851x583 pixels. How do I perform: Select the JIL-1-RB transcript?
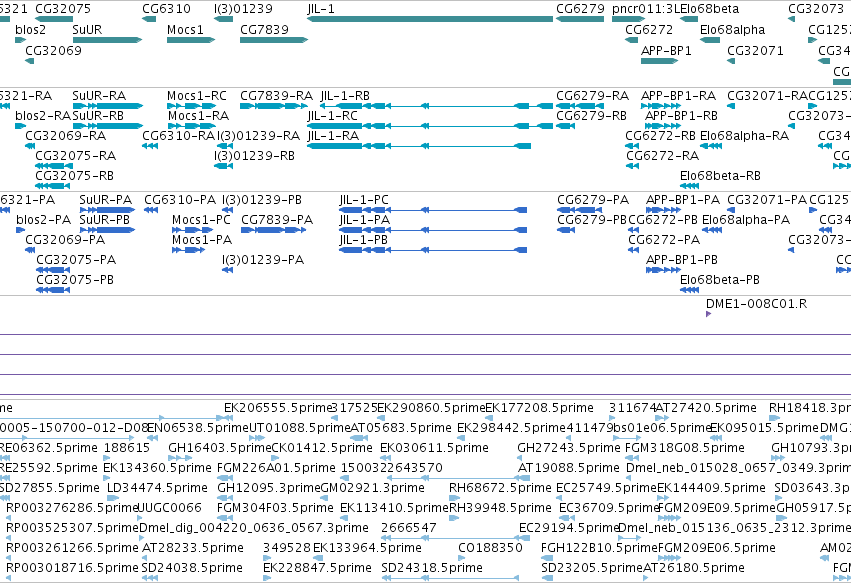click(437, 106)
